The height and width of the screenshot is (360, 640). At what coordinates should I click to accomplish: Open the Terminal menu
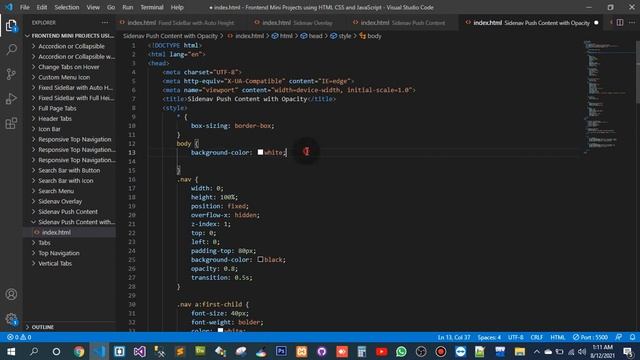coord(152,7)
